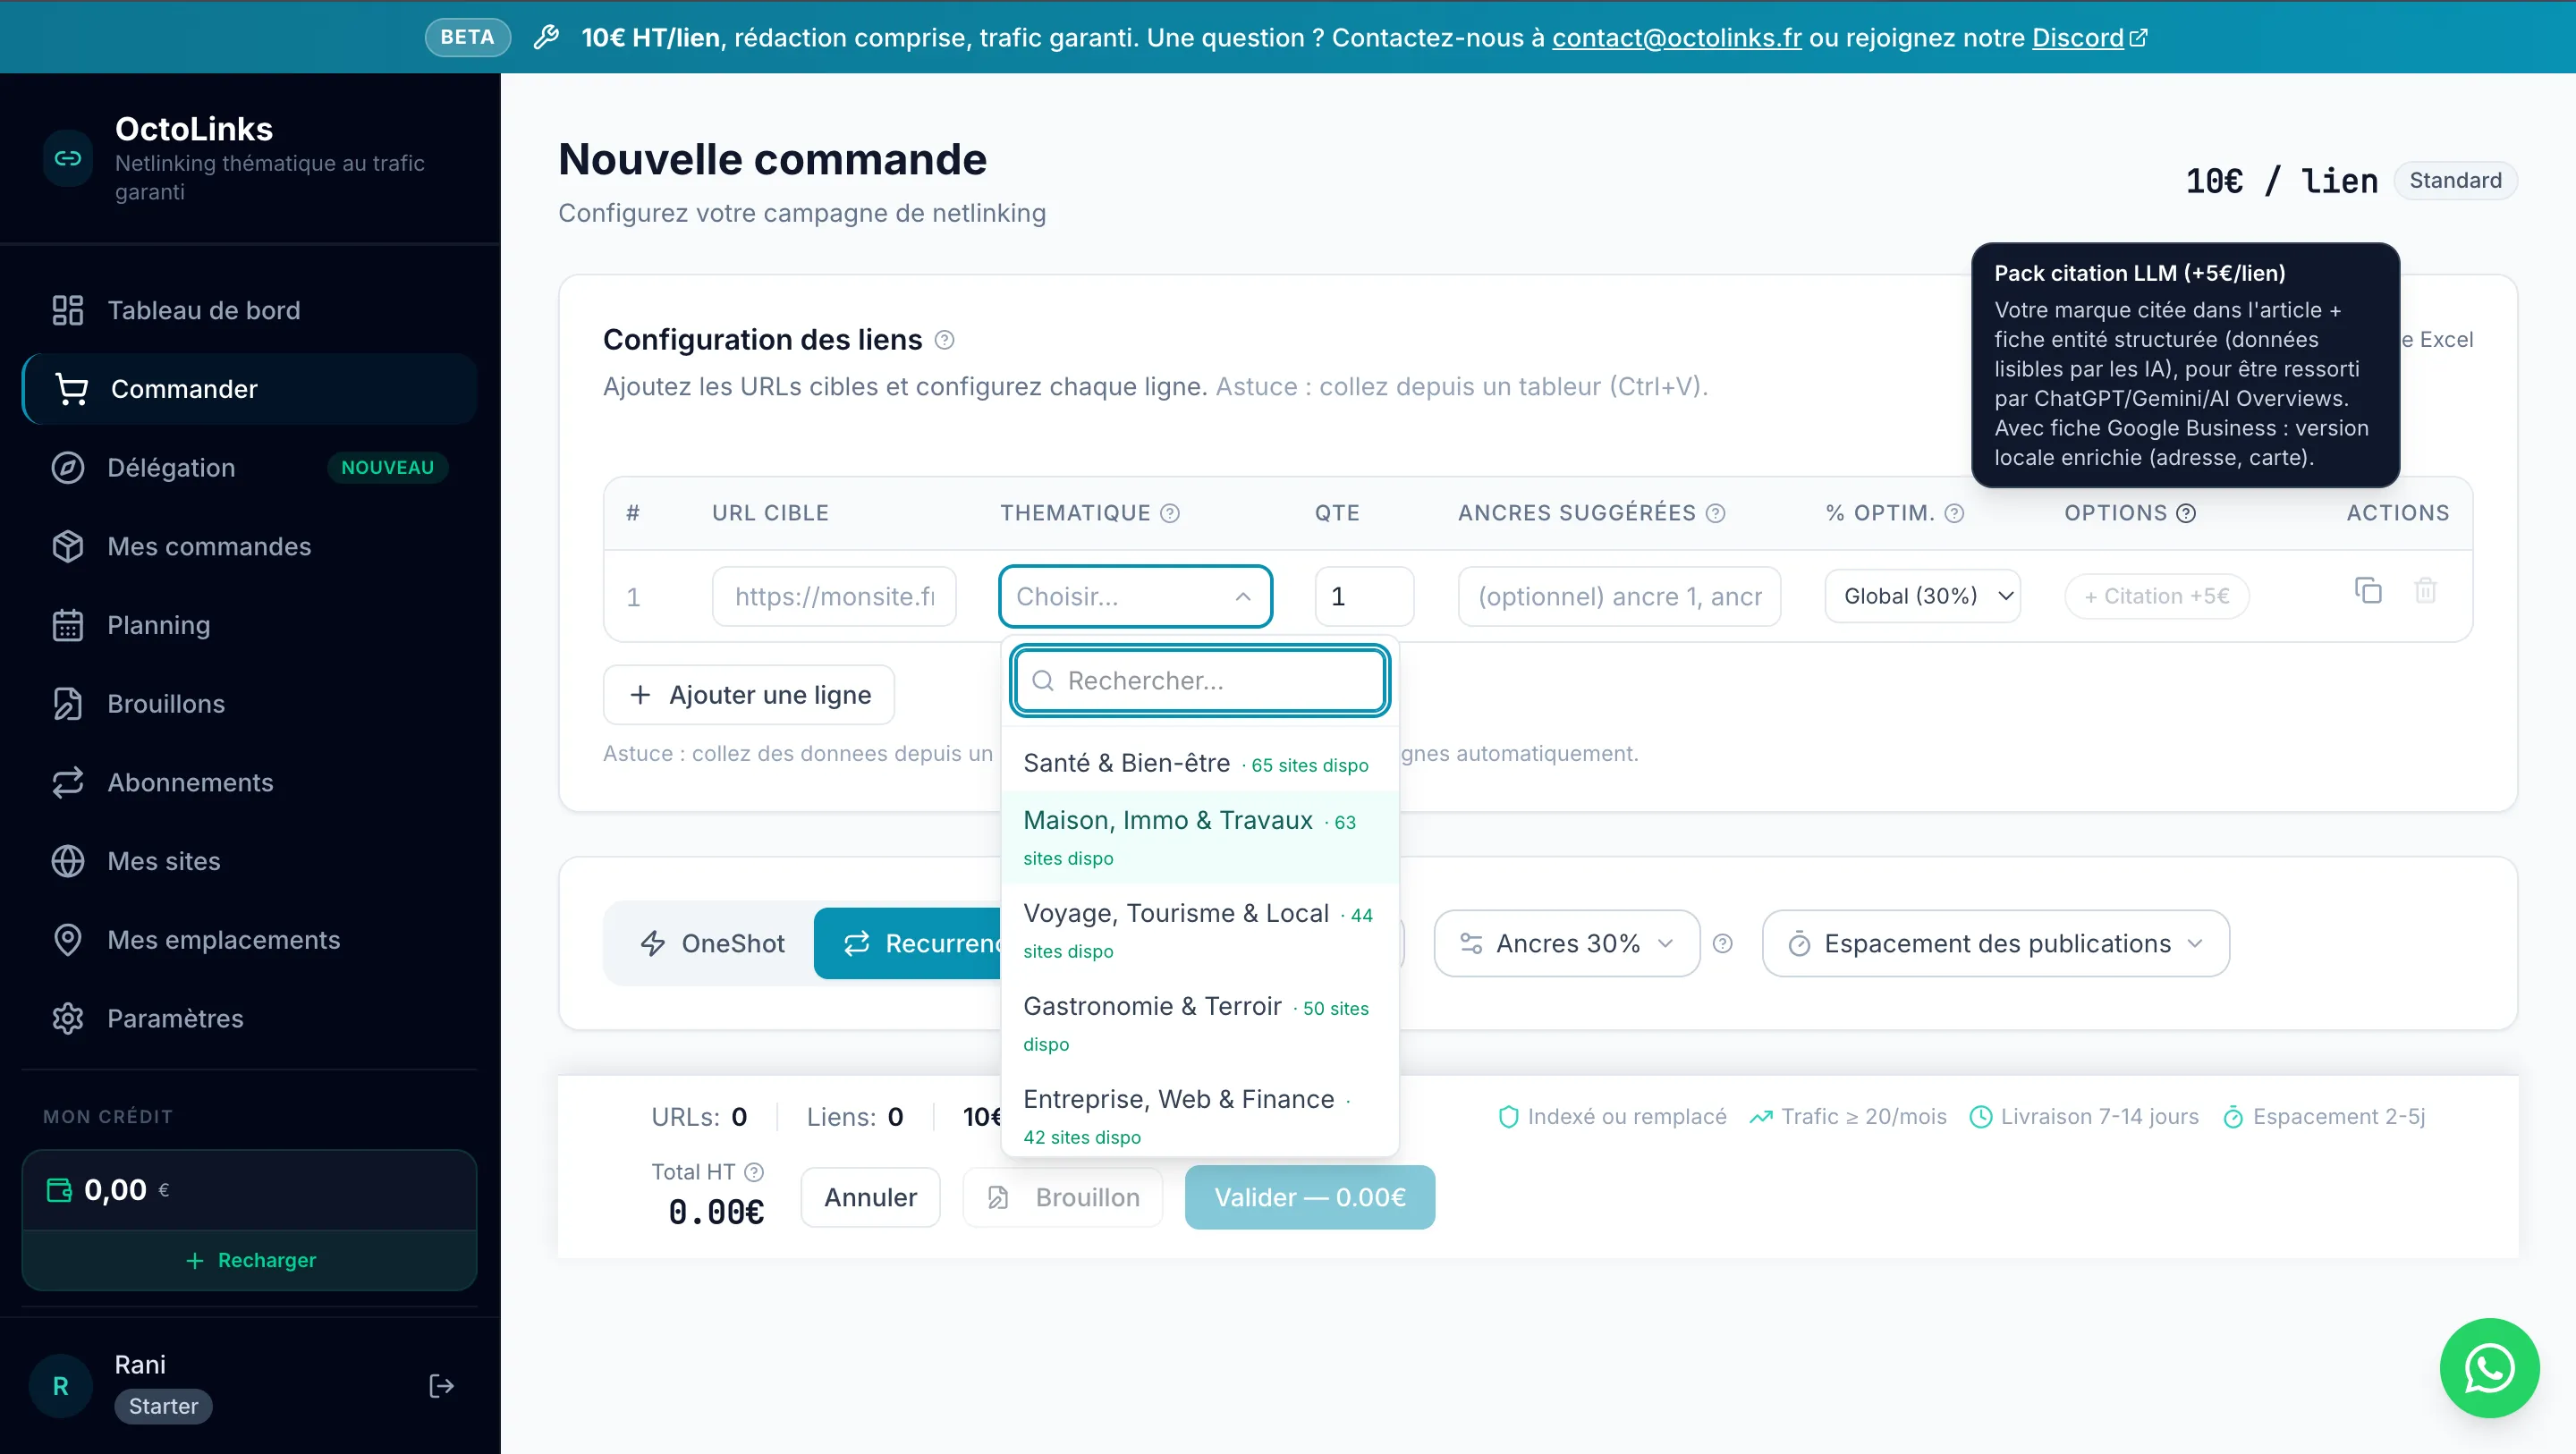Image resolution: width=2576 pixels, height=1454 pixels.
Task: Click the wrench icon in top banner
Action: [546, 38]
